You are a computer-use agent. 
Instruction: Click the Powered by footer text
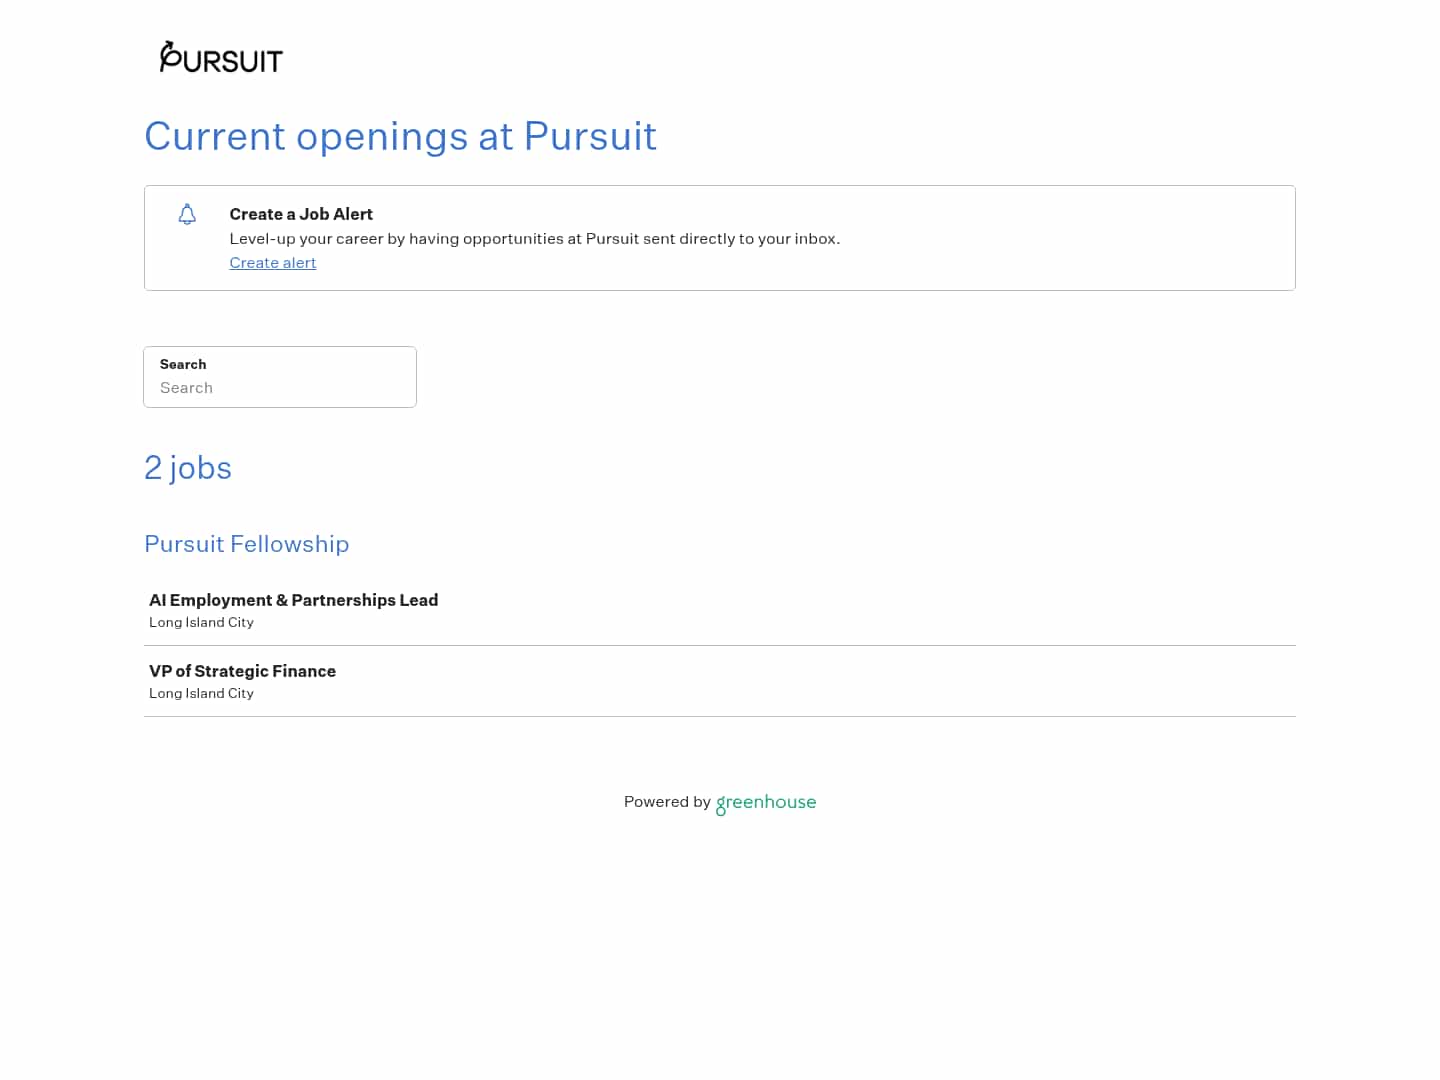666,802
